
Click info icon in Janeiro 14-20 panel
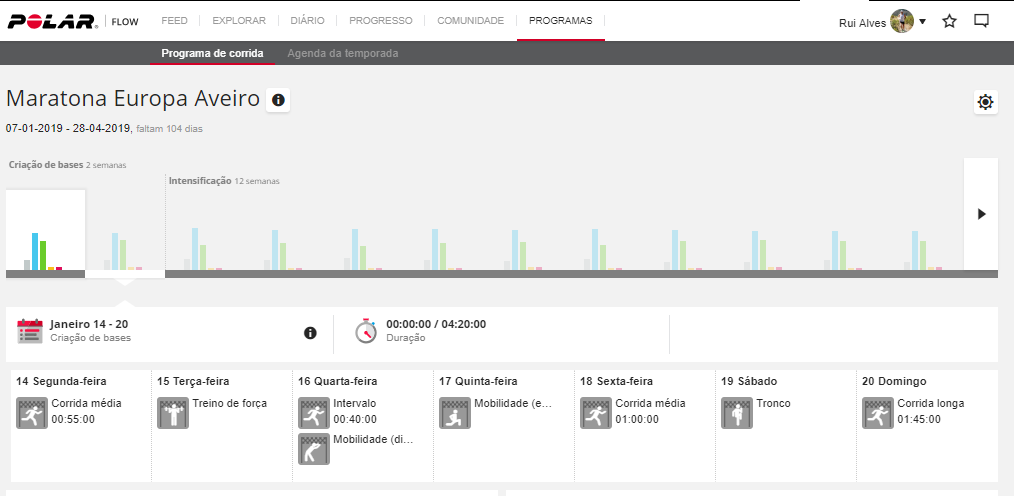click(x=310, y=333)
